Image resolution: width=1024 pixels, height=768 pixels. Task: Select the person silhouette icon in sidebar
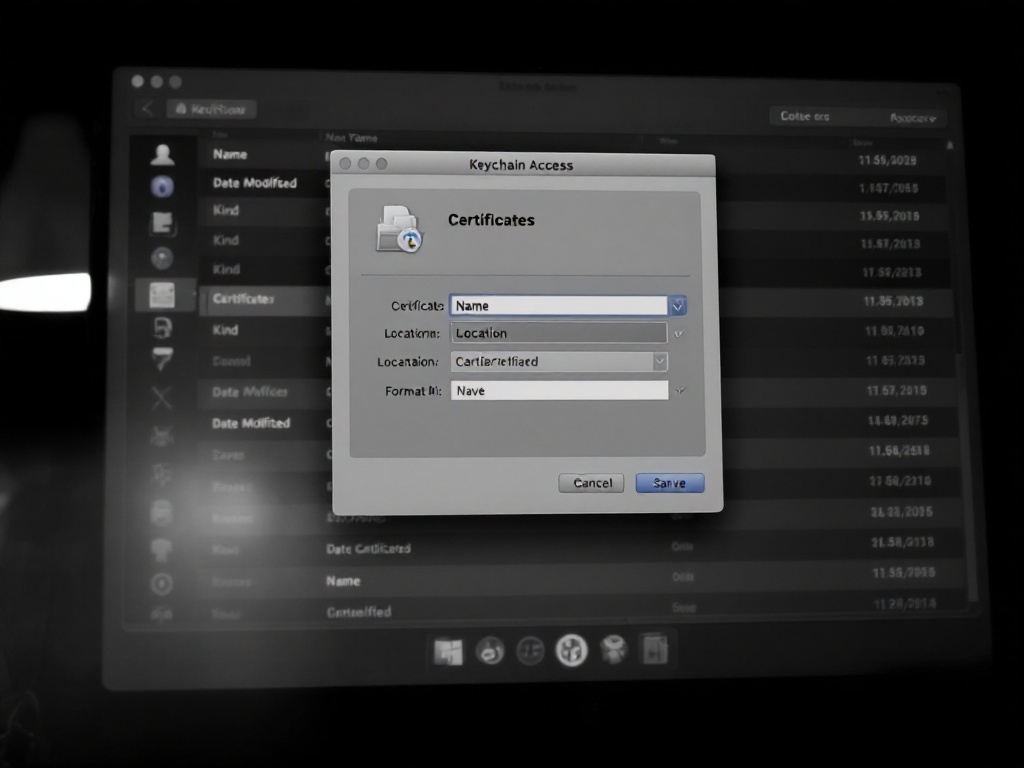tap(162, 154)
